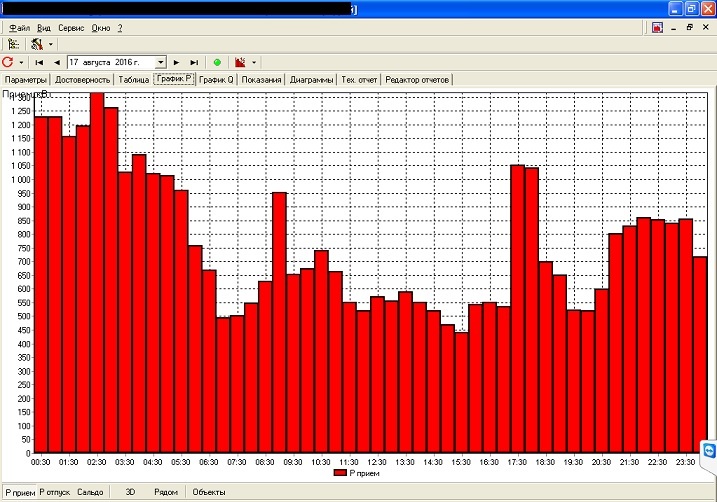Switch to Редактор отчетов tab

(x=417, y=80)
